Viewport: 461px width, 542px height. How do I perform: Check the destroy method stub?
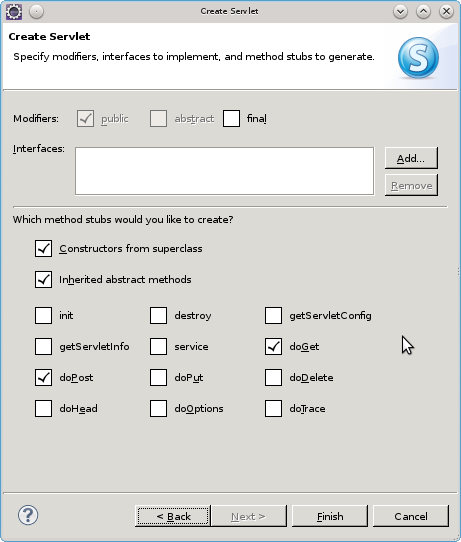(158, 316)
